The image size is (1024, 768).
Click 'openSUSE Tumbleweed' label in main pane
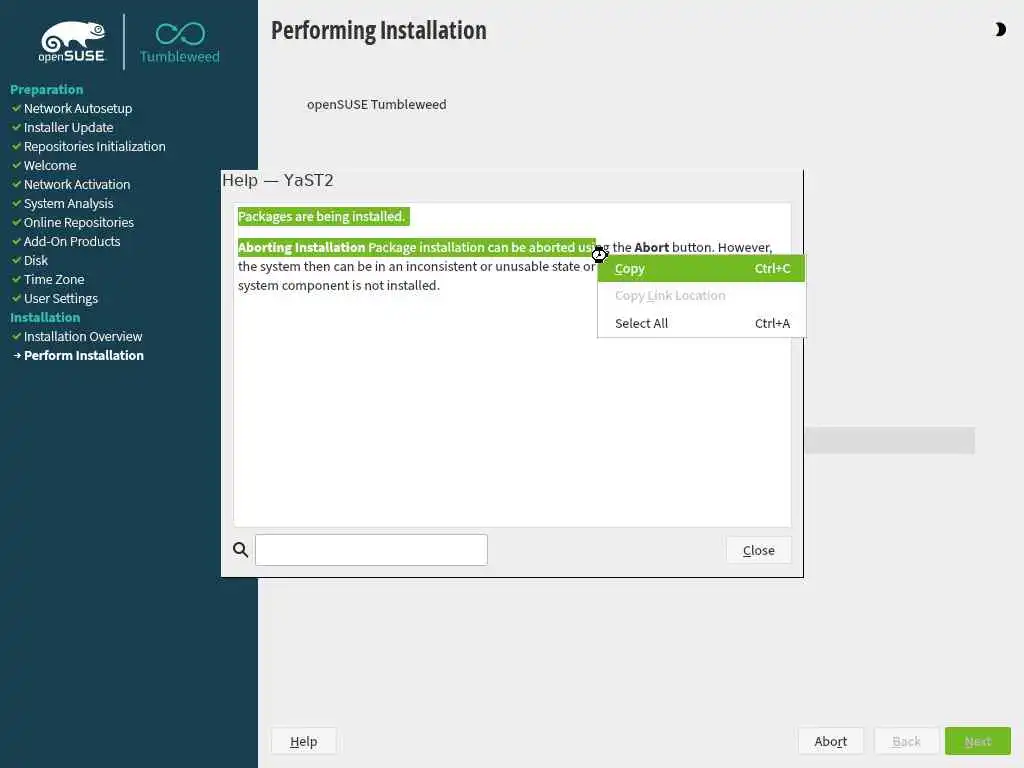tap(377, 104)
